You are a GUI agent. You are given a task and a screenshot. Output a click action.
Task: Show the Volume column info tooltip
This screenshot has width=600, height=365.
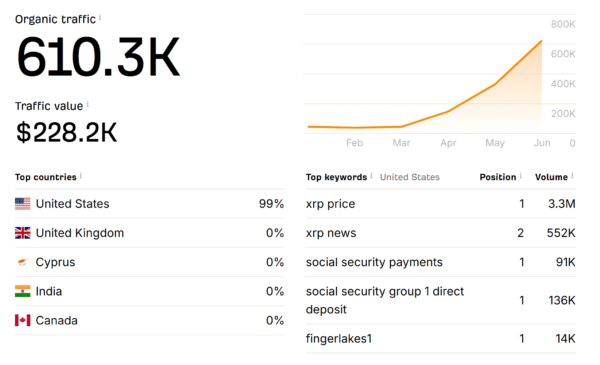(x=572, y=175)
